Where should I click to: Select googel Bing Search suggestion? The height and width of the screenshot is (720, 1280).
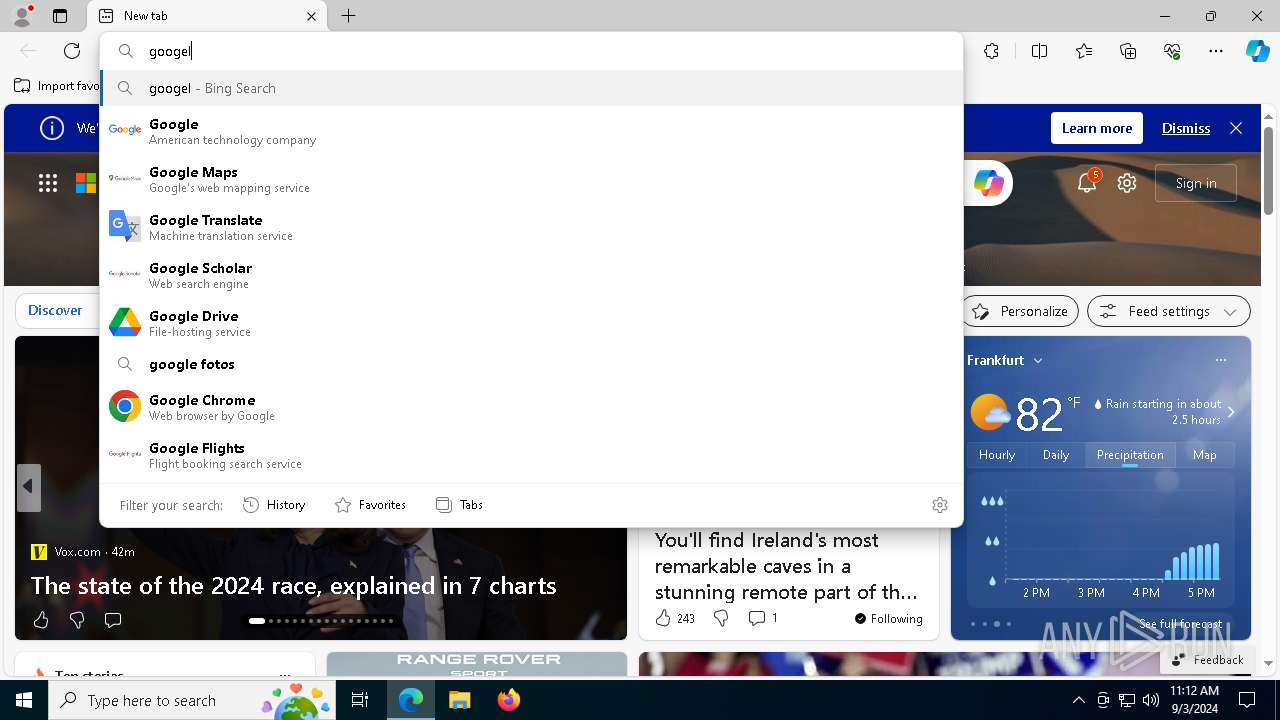pos(531,88)
